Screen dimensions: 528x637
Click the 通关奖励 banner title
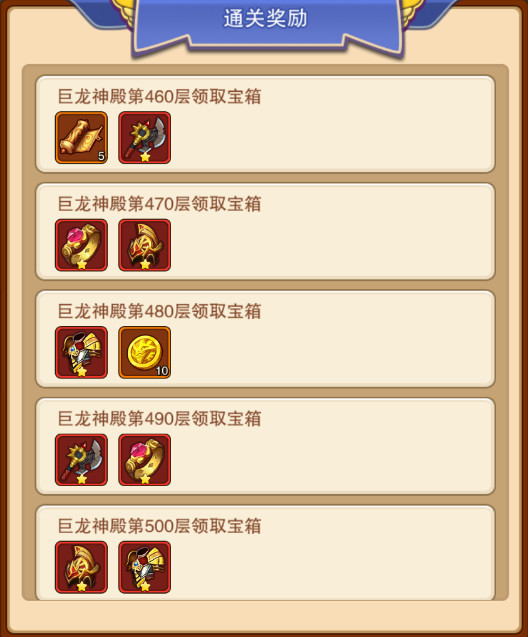(266, 18)
